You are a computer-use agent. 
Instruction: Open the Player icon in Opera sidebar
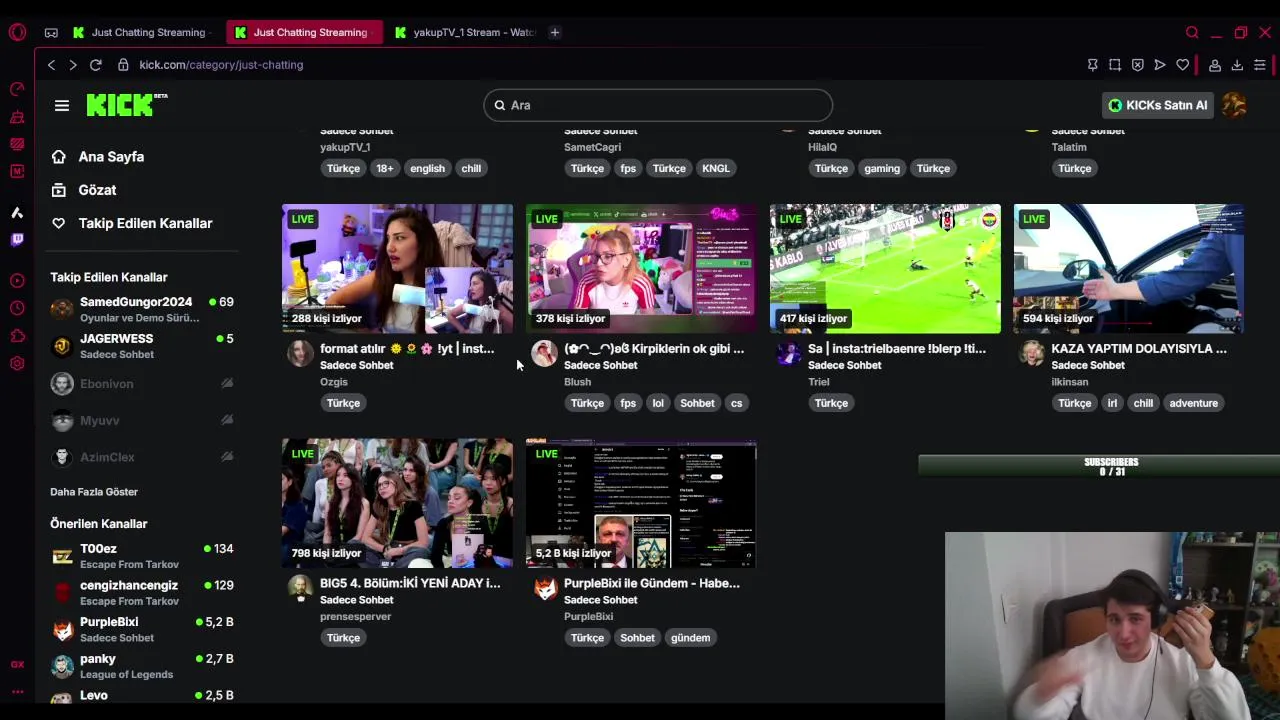[x=17, y=281]
